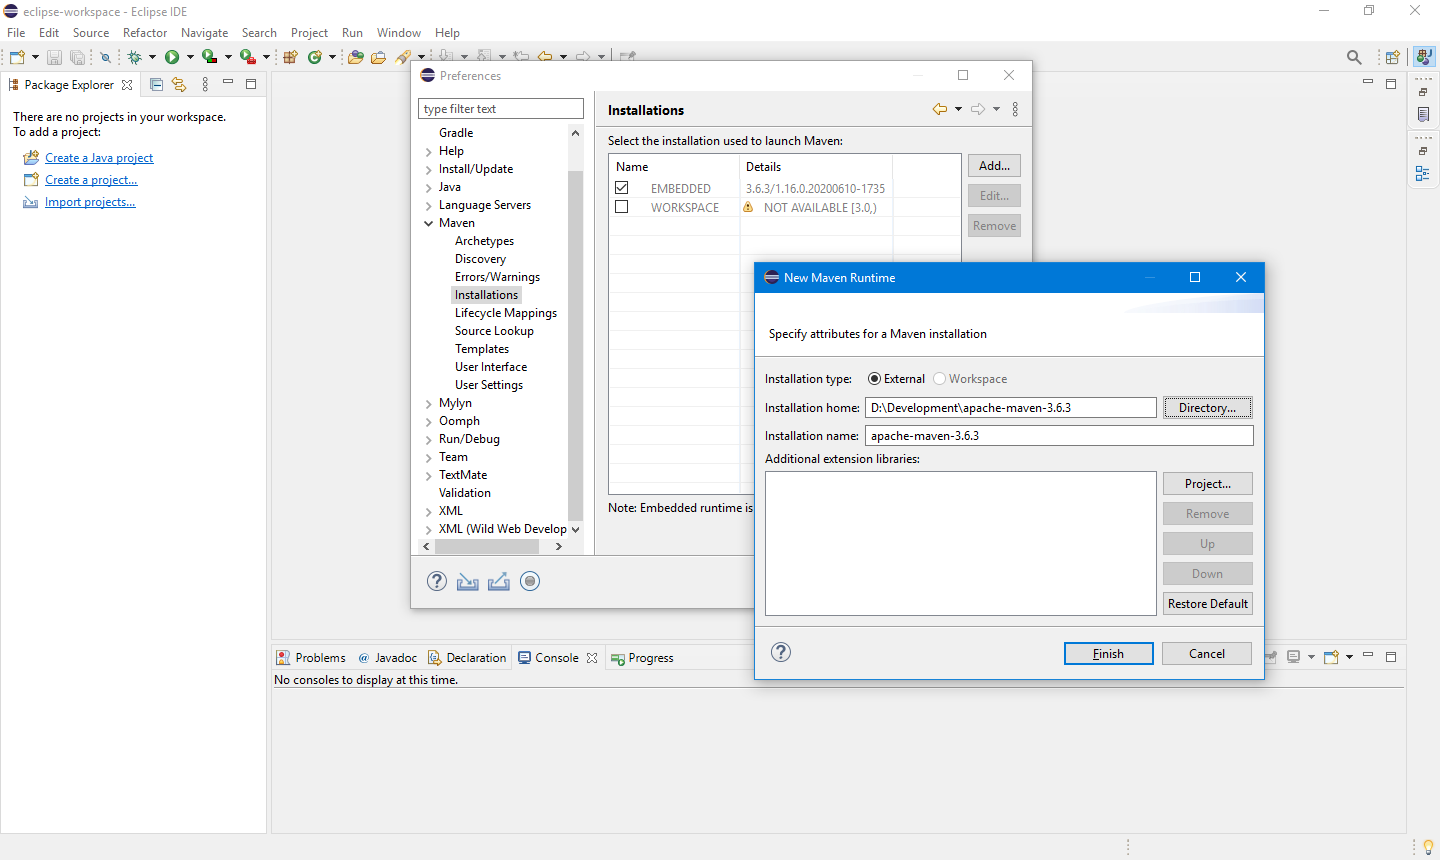Click the New Java Package icon
The width and height of the screenshot is (1440, 860).
(x=290, y=57)
